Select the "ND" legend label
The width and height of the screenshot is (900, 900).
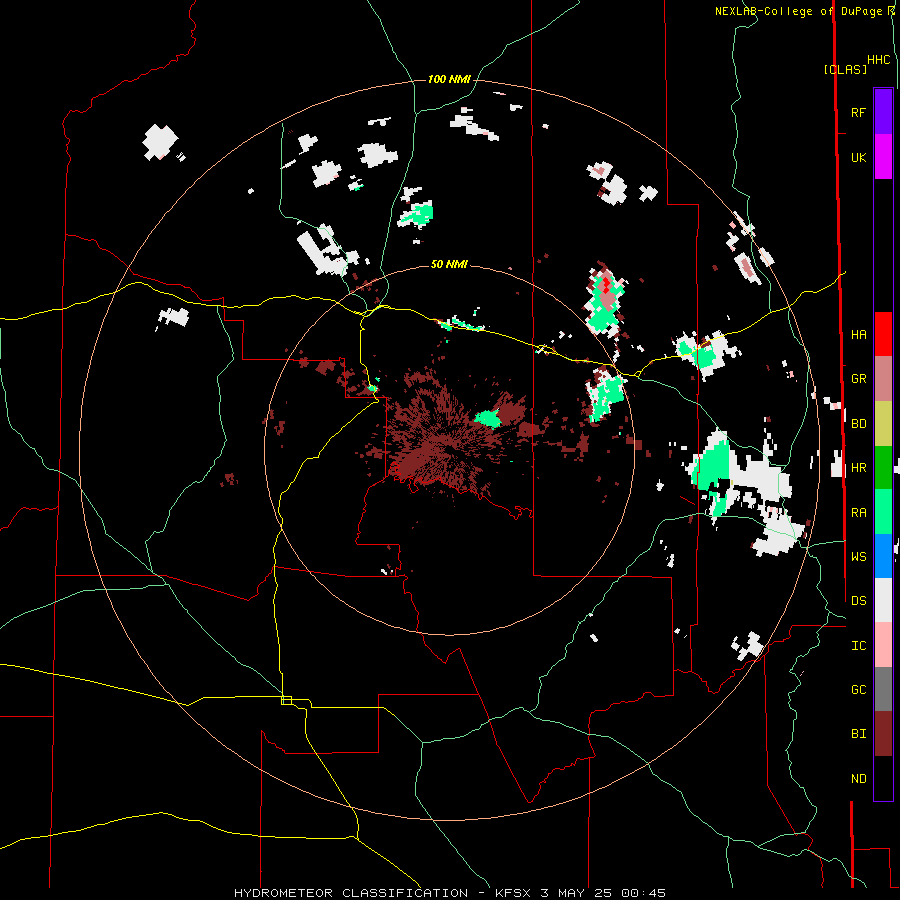click(858, 779)
